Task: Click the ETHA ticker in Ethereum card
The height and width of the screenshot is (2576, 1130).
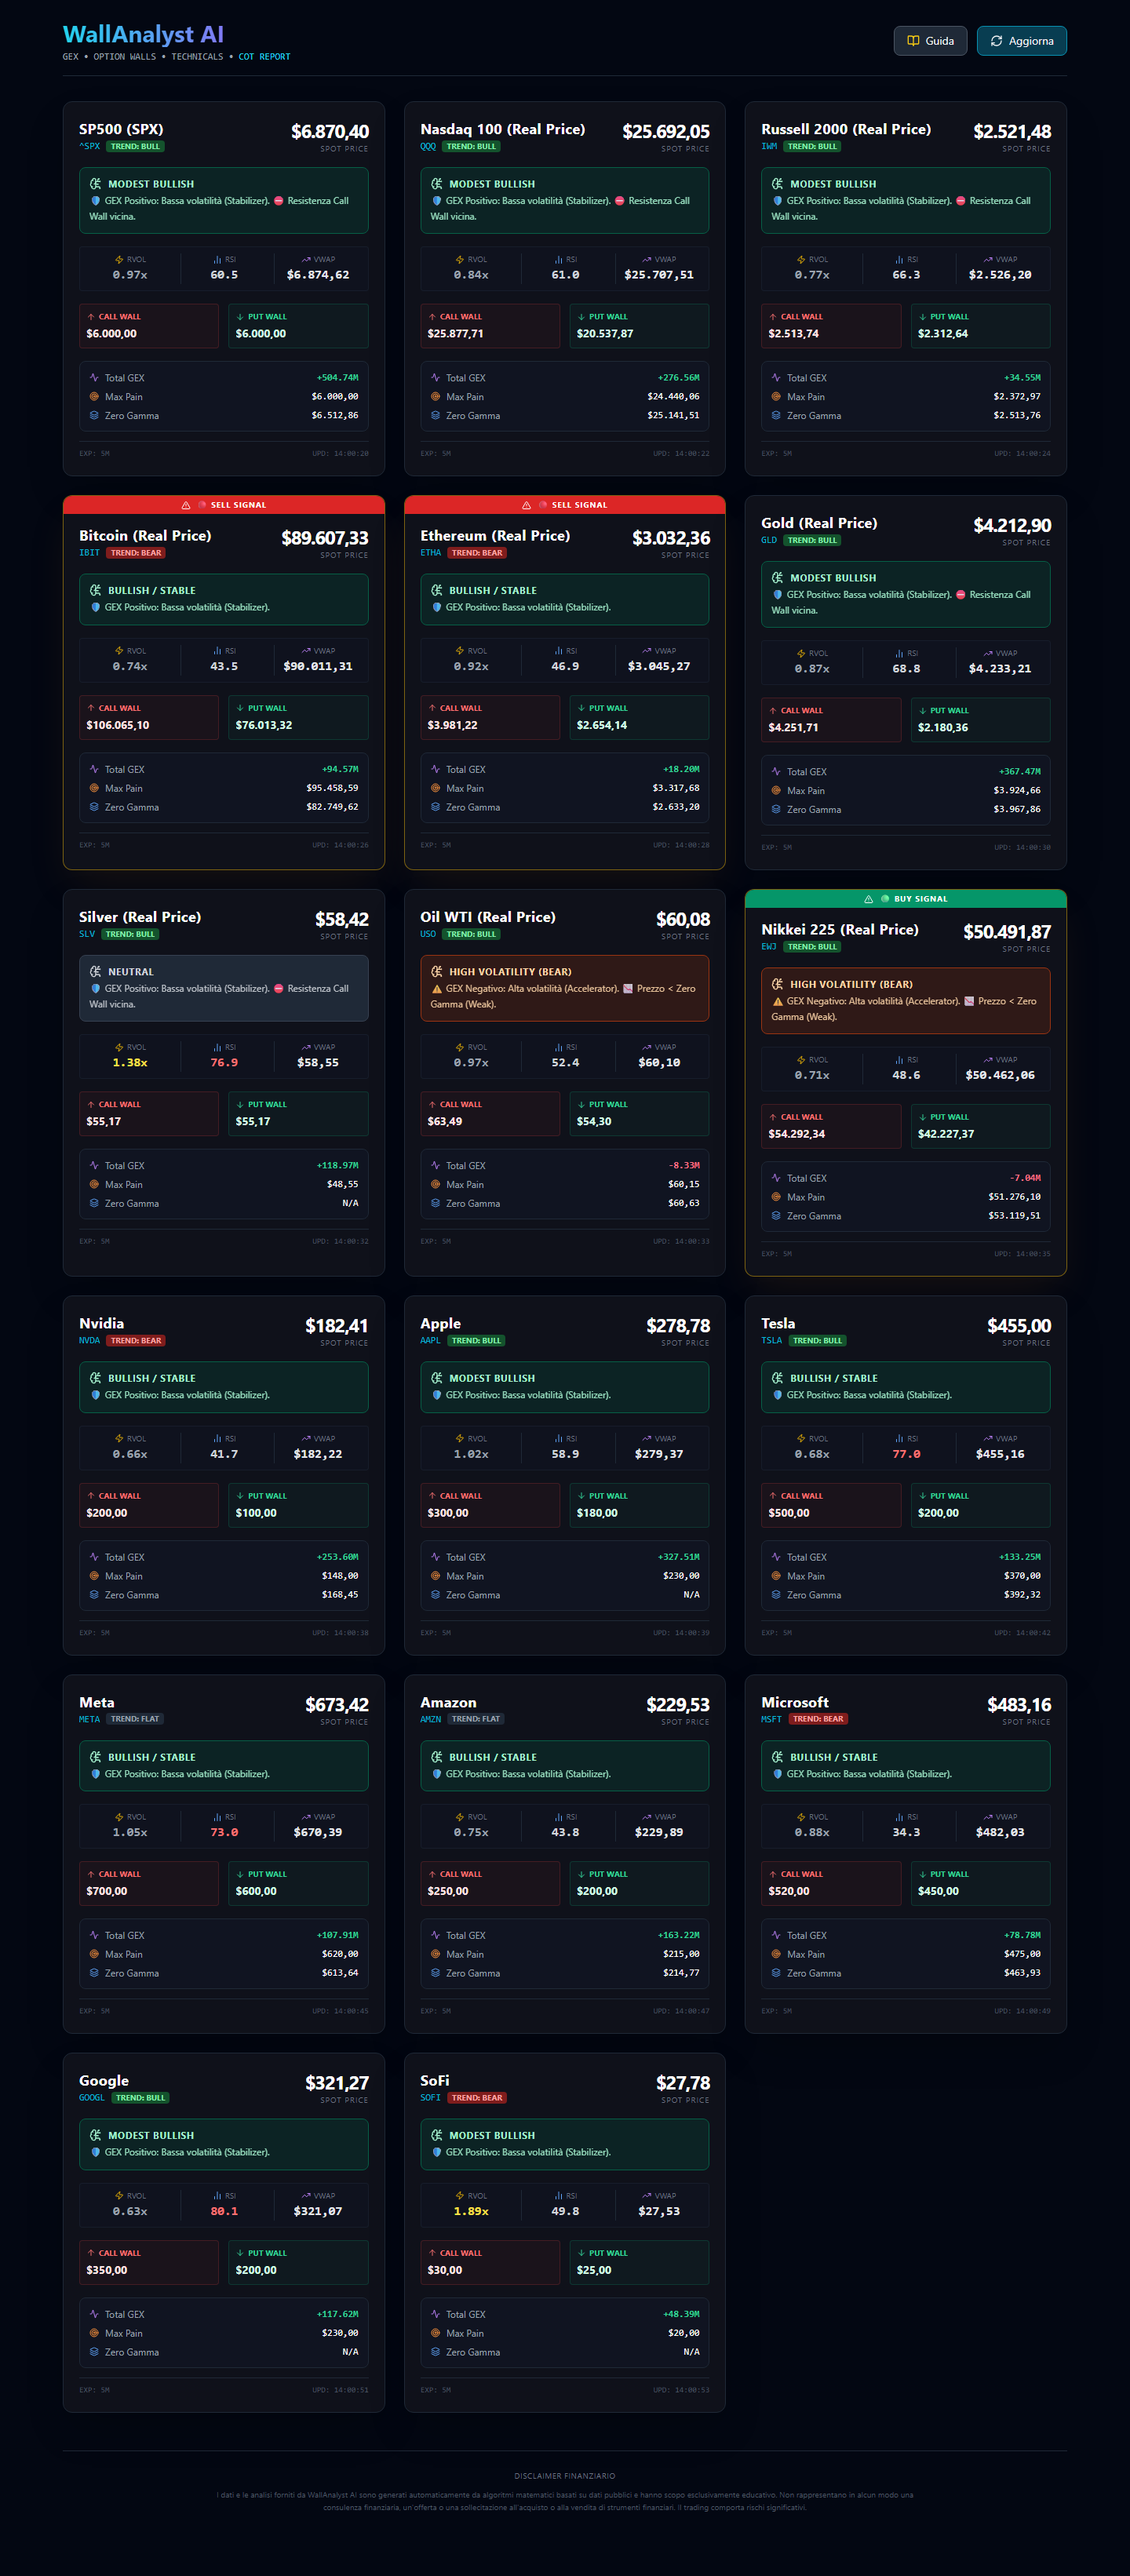Action: point(430,553)
